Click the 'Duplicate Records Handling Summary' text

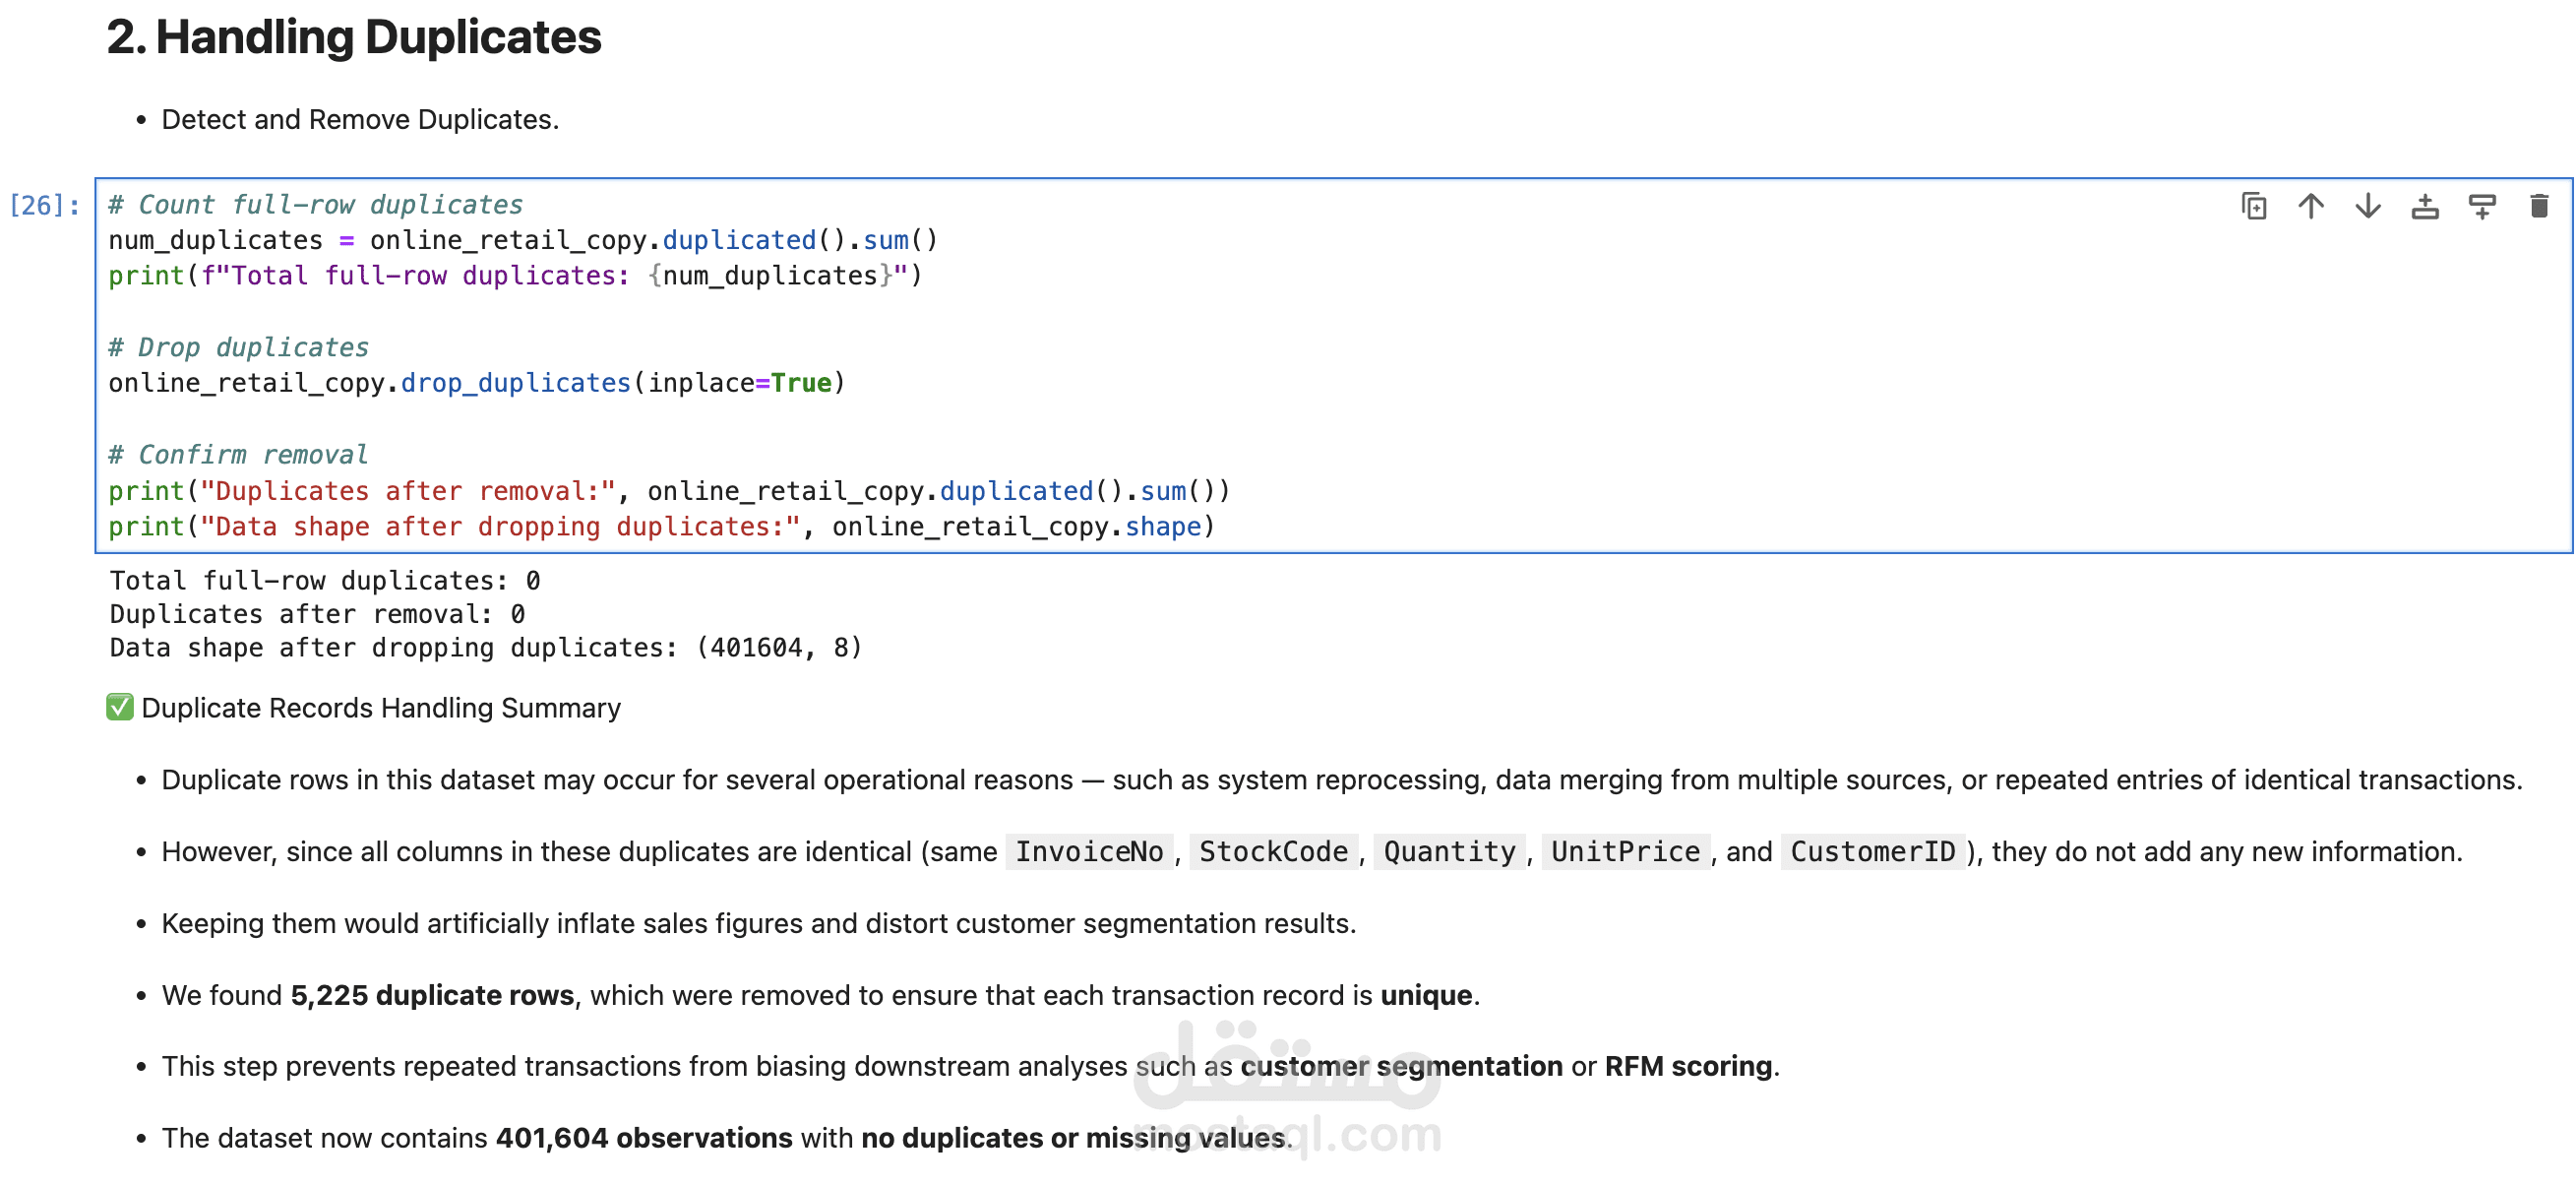381,708
